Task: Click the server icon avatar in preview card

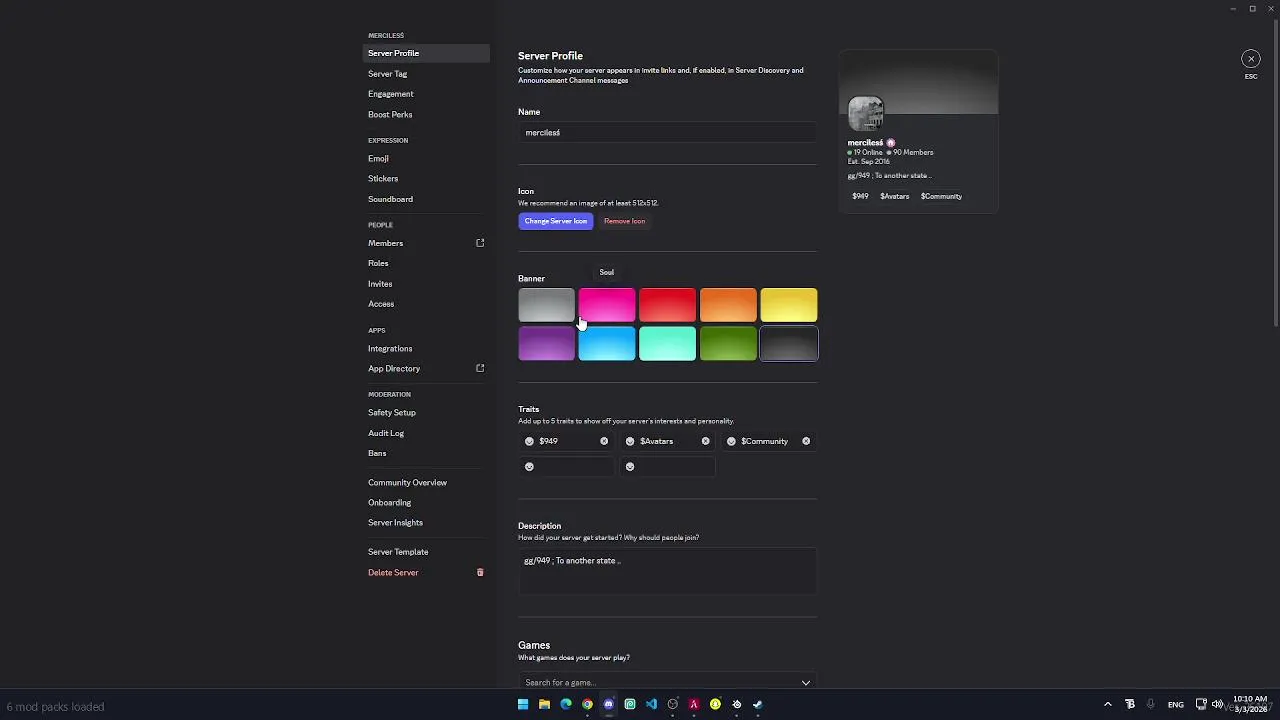Action: coord(866,114)
